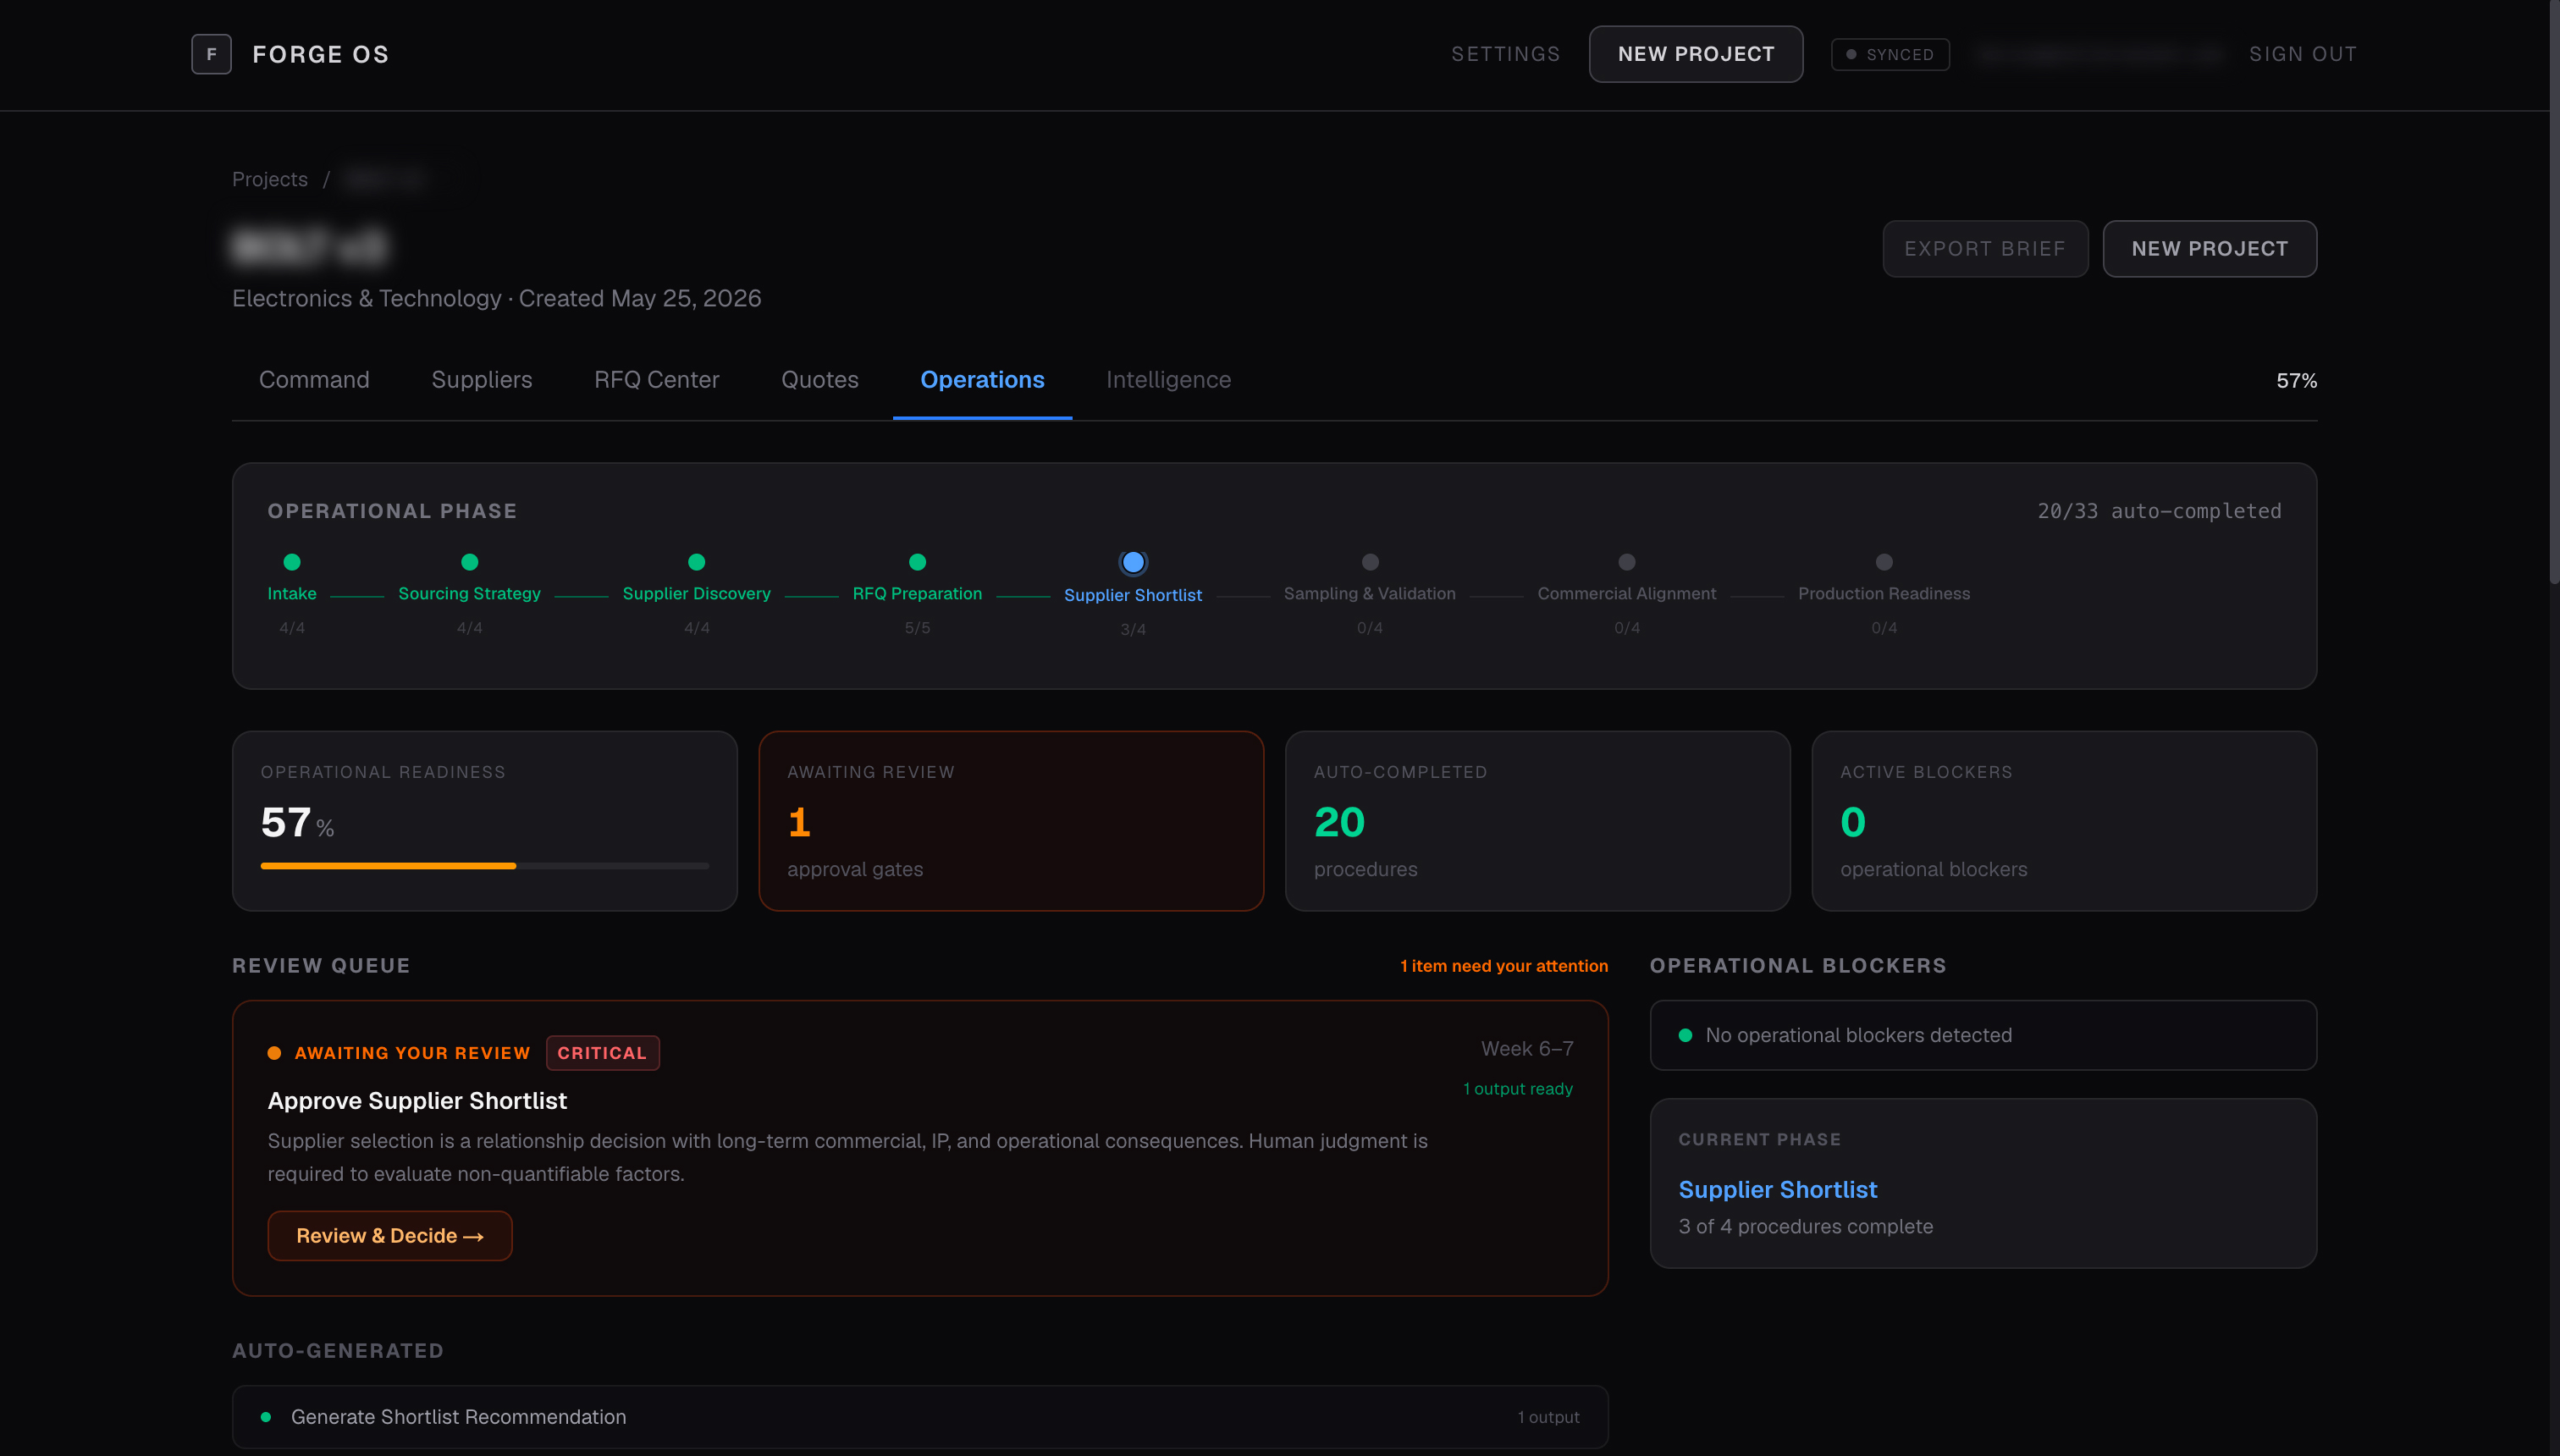The image size is (2560, 1456).
Task: Click the Supplier Discovery phase dot
Action: [697, 562]
